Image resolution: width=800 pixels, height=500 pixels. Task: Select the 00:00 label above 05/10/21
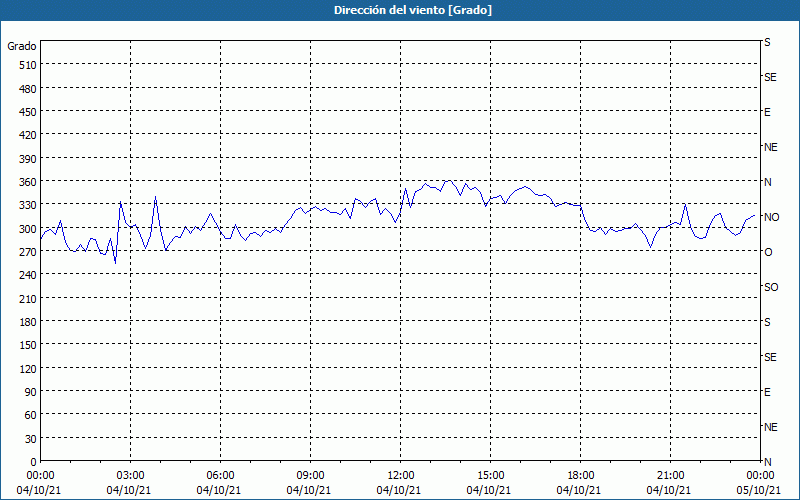click(x=760, y=476)
